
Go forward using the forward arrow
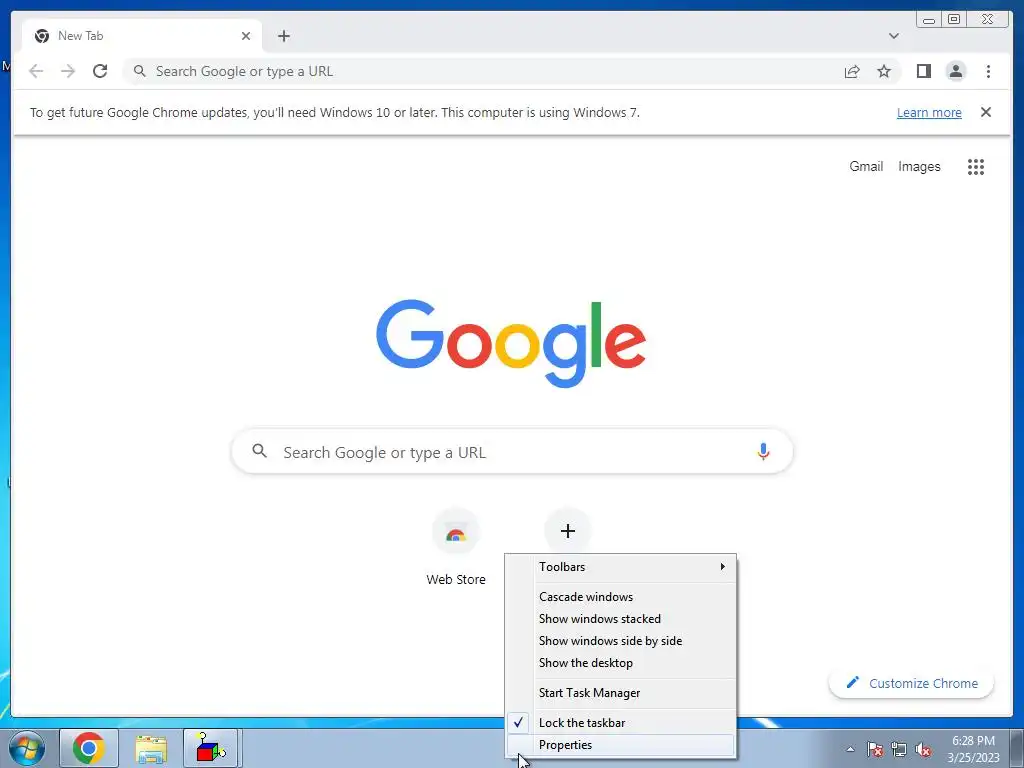(68, 71)
